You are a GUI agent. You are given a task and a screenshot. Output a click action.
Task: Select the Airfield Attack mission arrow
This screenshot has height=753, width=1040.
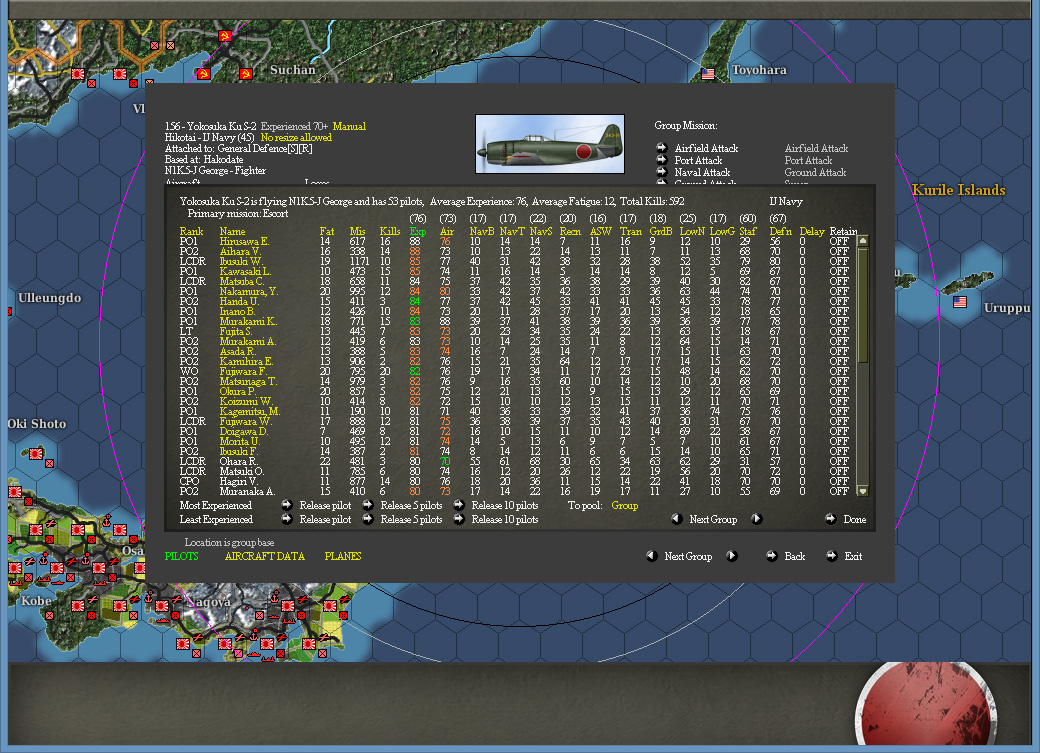coord(661,148)
